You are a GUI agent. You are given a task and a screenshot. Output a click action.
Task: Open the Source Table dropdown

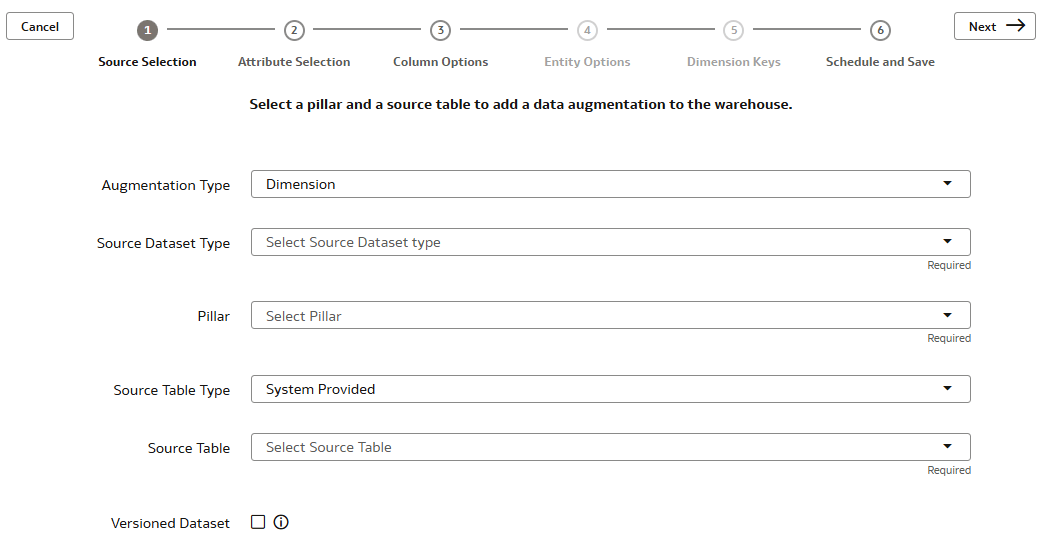pos(610,447)
